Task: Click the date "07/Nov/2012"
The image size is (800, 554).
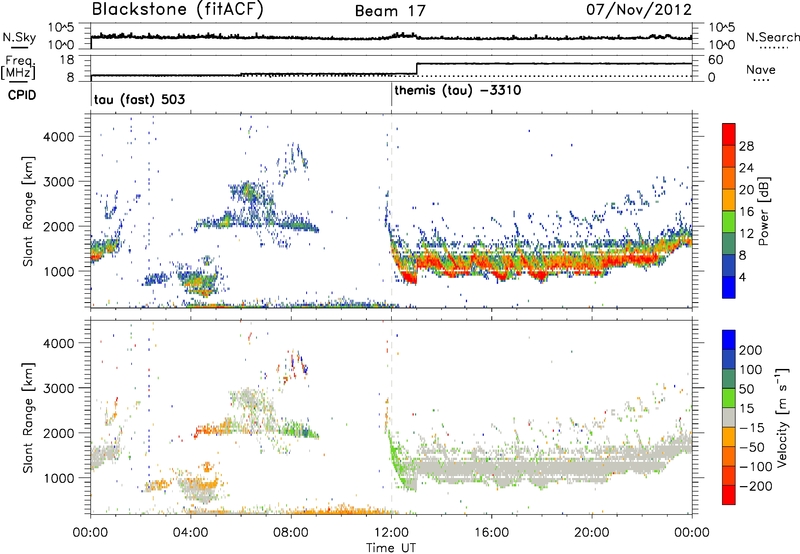Action: [x=639, y=9]
